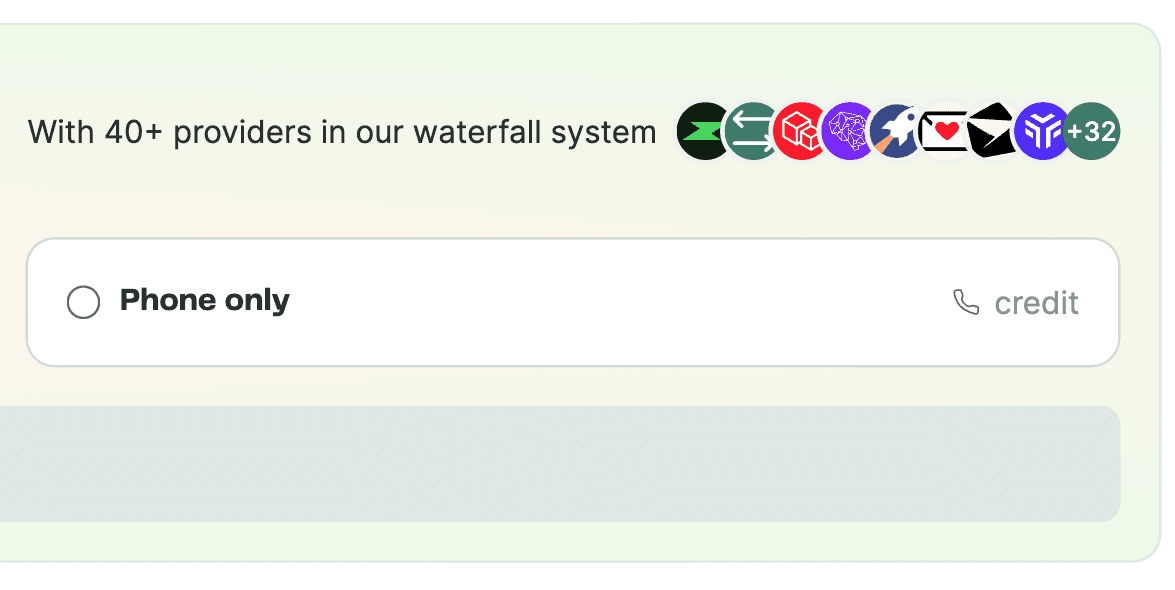Click the credit label

click(1036, 302)
